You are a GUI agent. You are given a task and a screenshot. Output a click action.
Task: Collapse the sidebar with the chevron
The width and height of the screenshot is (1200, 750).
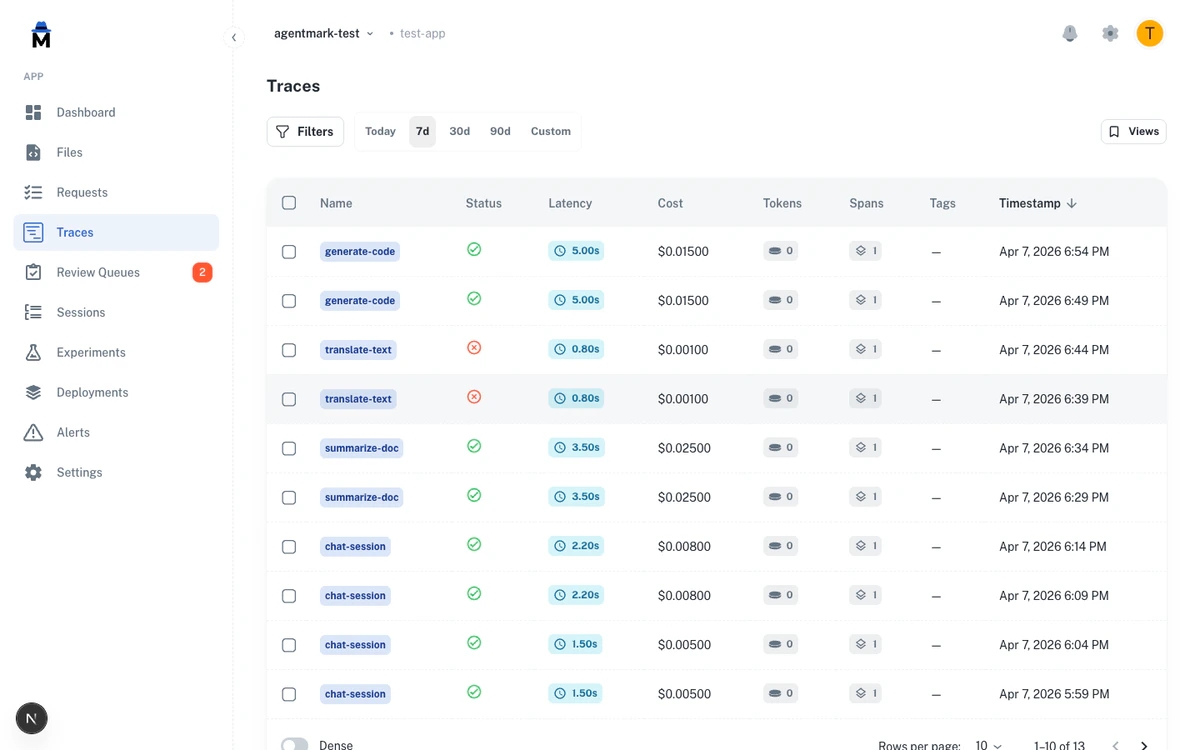point(234,37)
